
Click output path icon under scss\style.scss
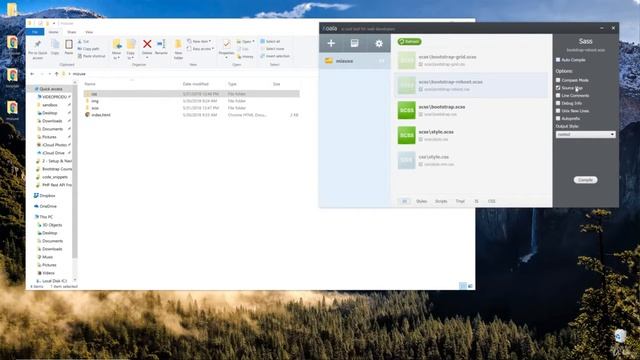(420, 140)
